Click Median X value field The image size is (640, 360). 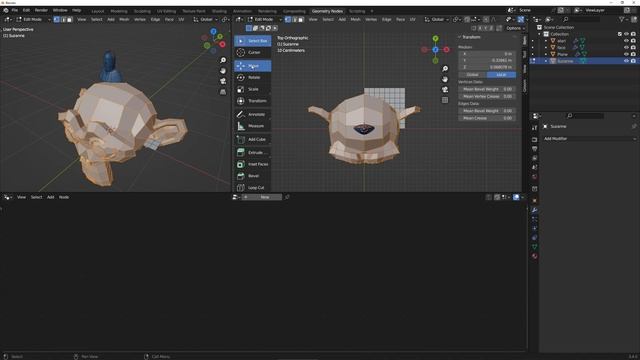point(487,53)
